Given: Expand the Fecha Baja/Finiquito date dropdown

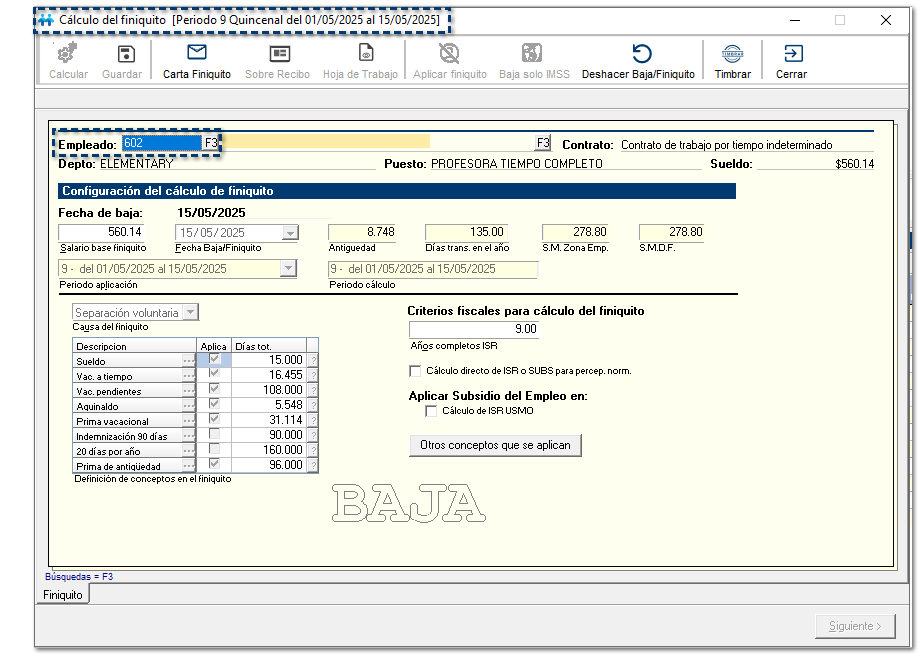Looking at the screenshot, I should click(x=290, y=233).
